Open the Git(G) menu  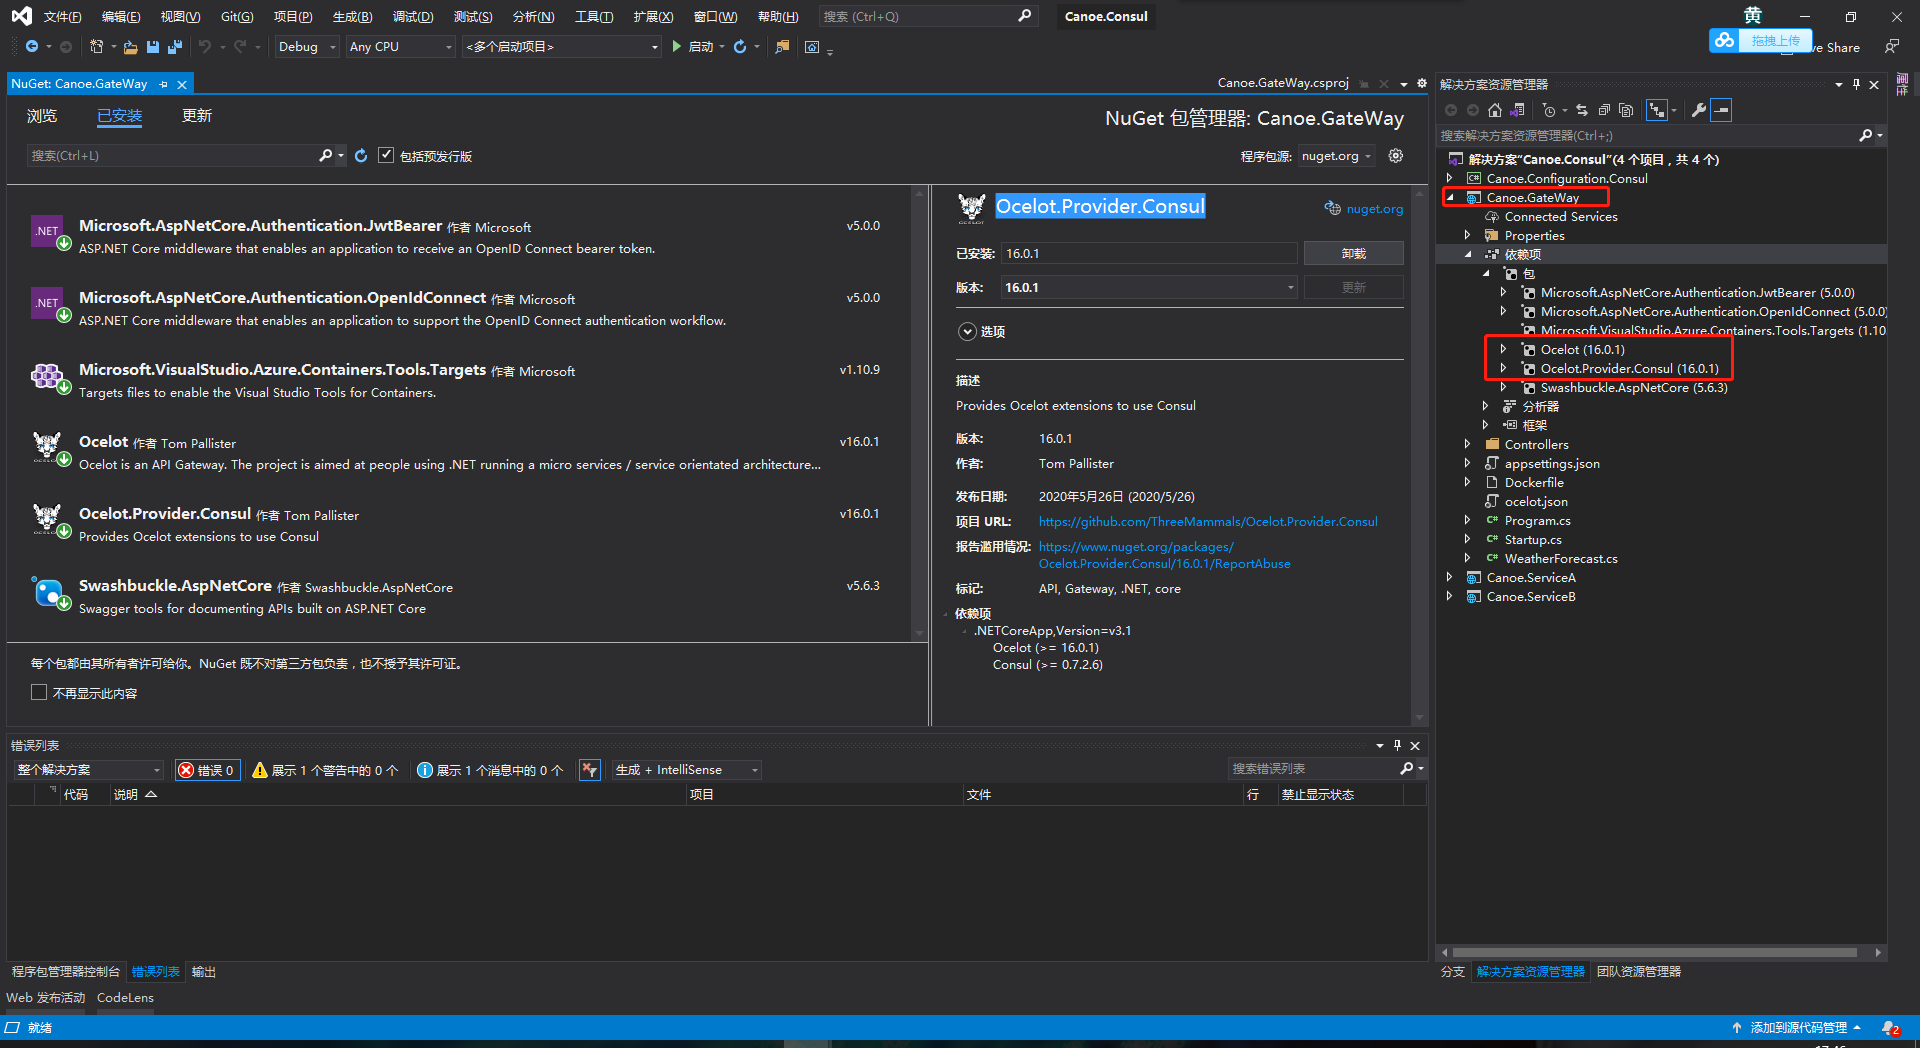[237, 16]
